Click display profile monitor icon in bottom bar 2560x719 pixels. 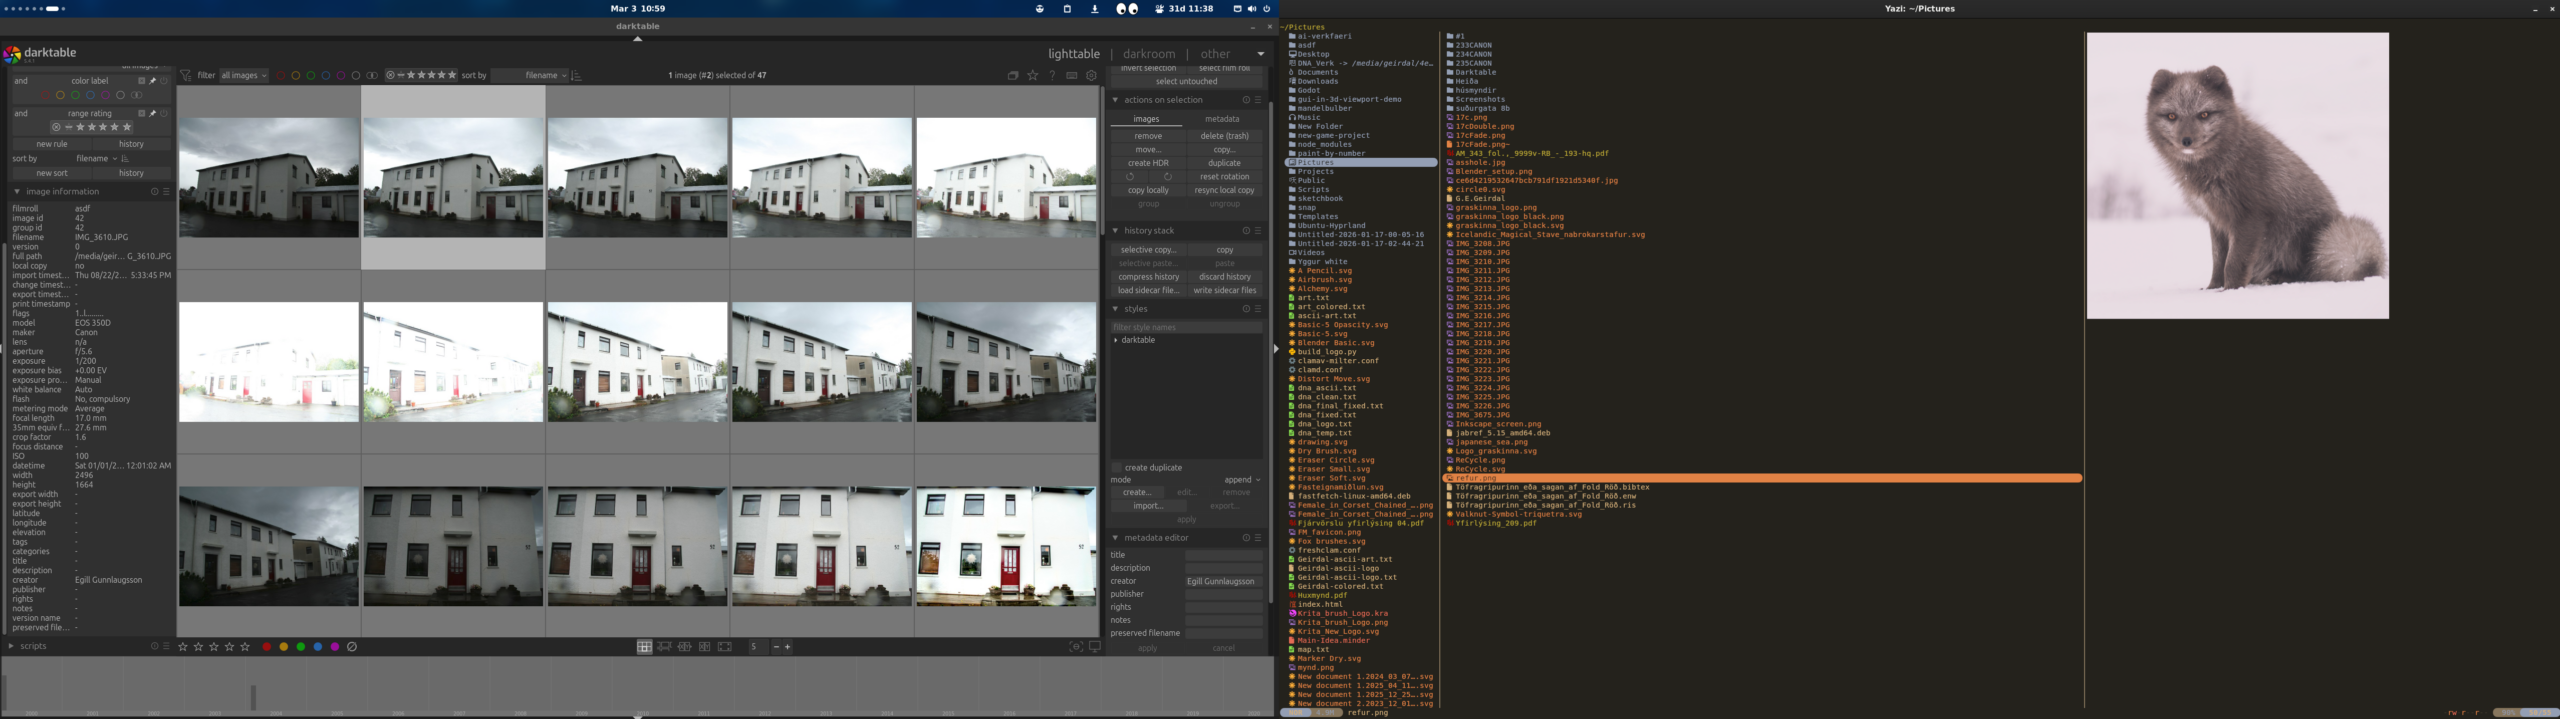coord(1095,647)
